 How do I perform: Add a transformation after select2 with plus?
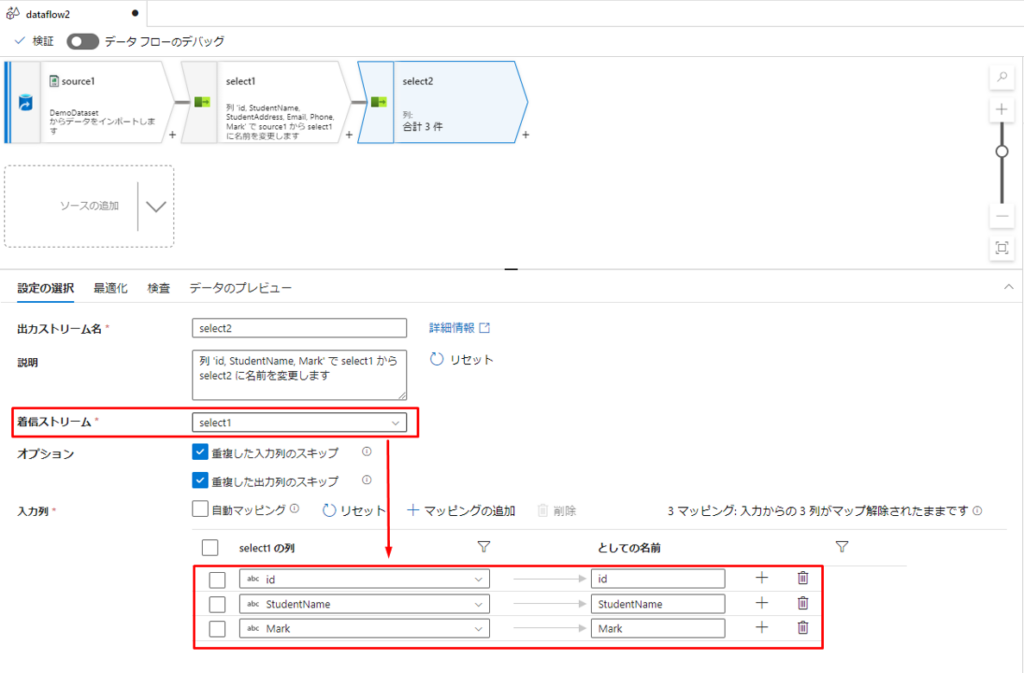coord(526,135)
